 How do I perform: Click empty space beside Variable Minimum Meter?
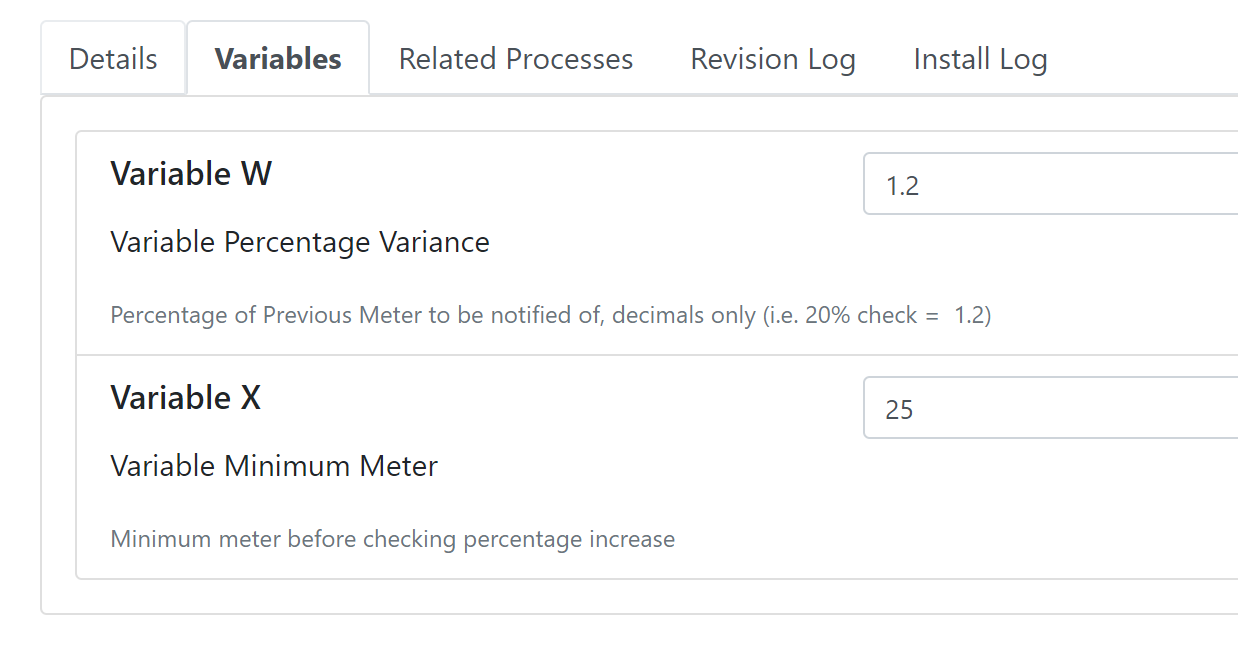[650, 466]
